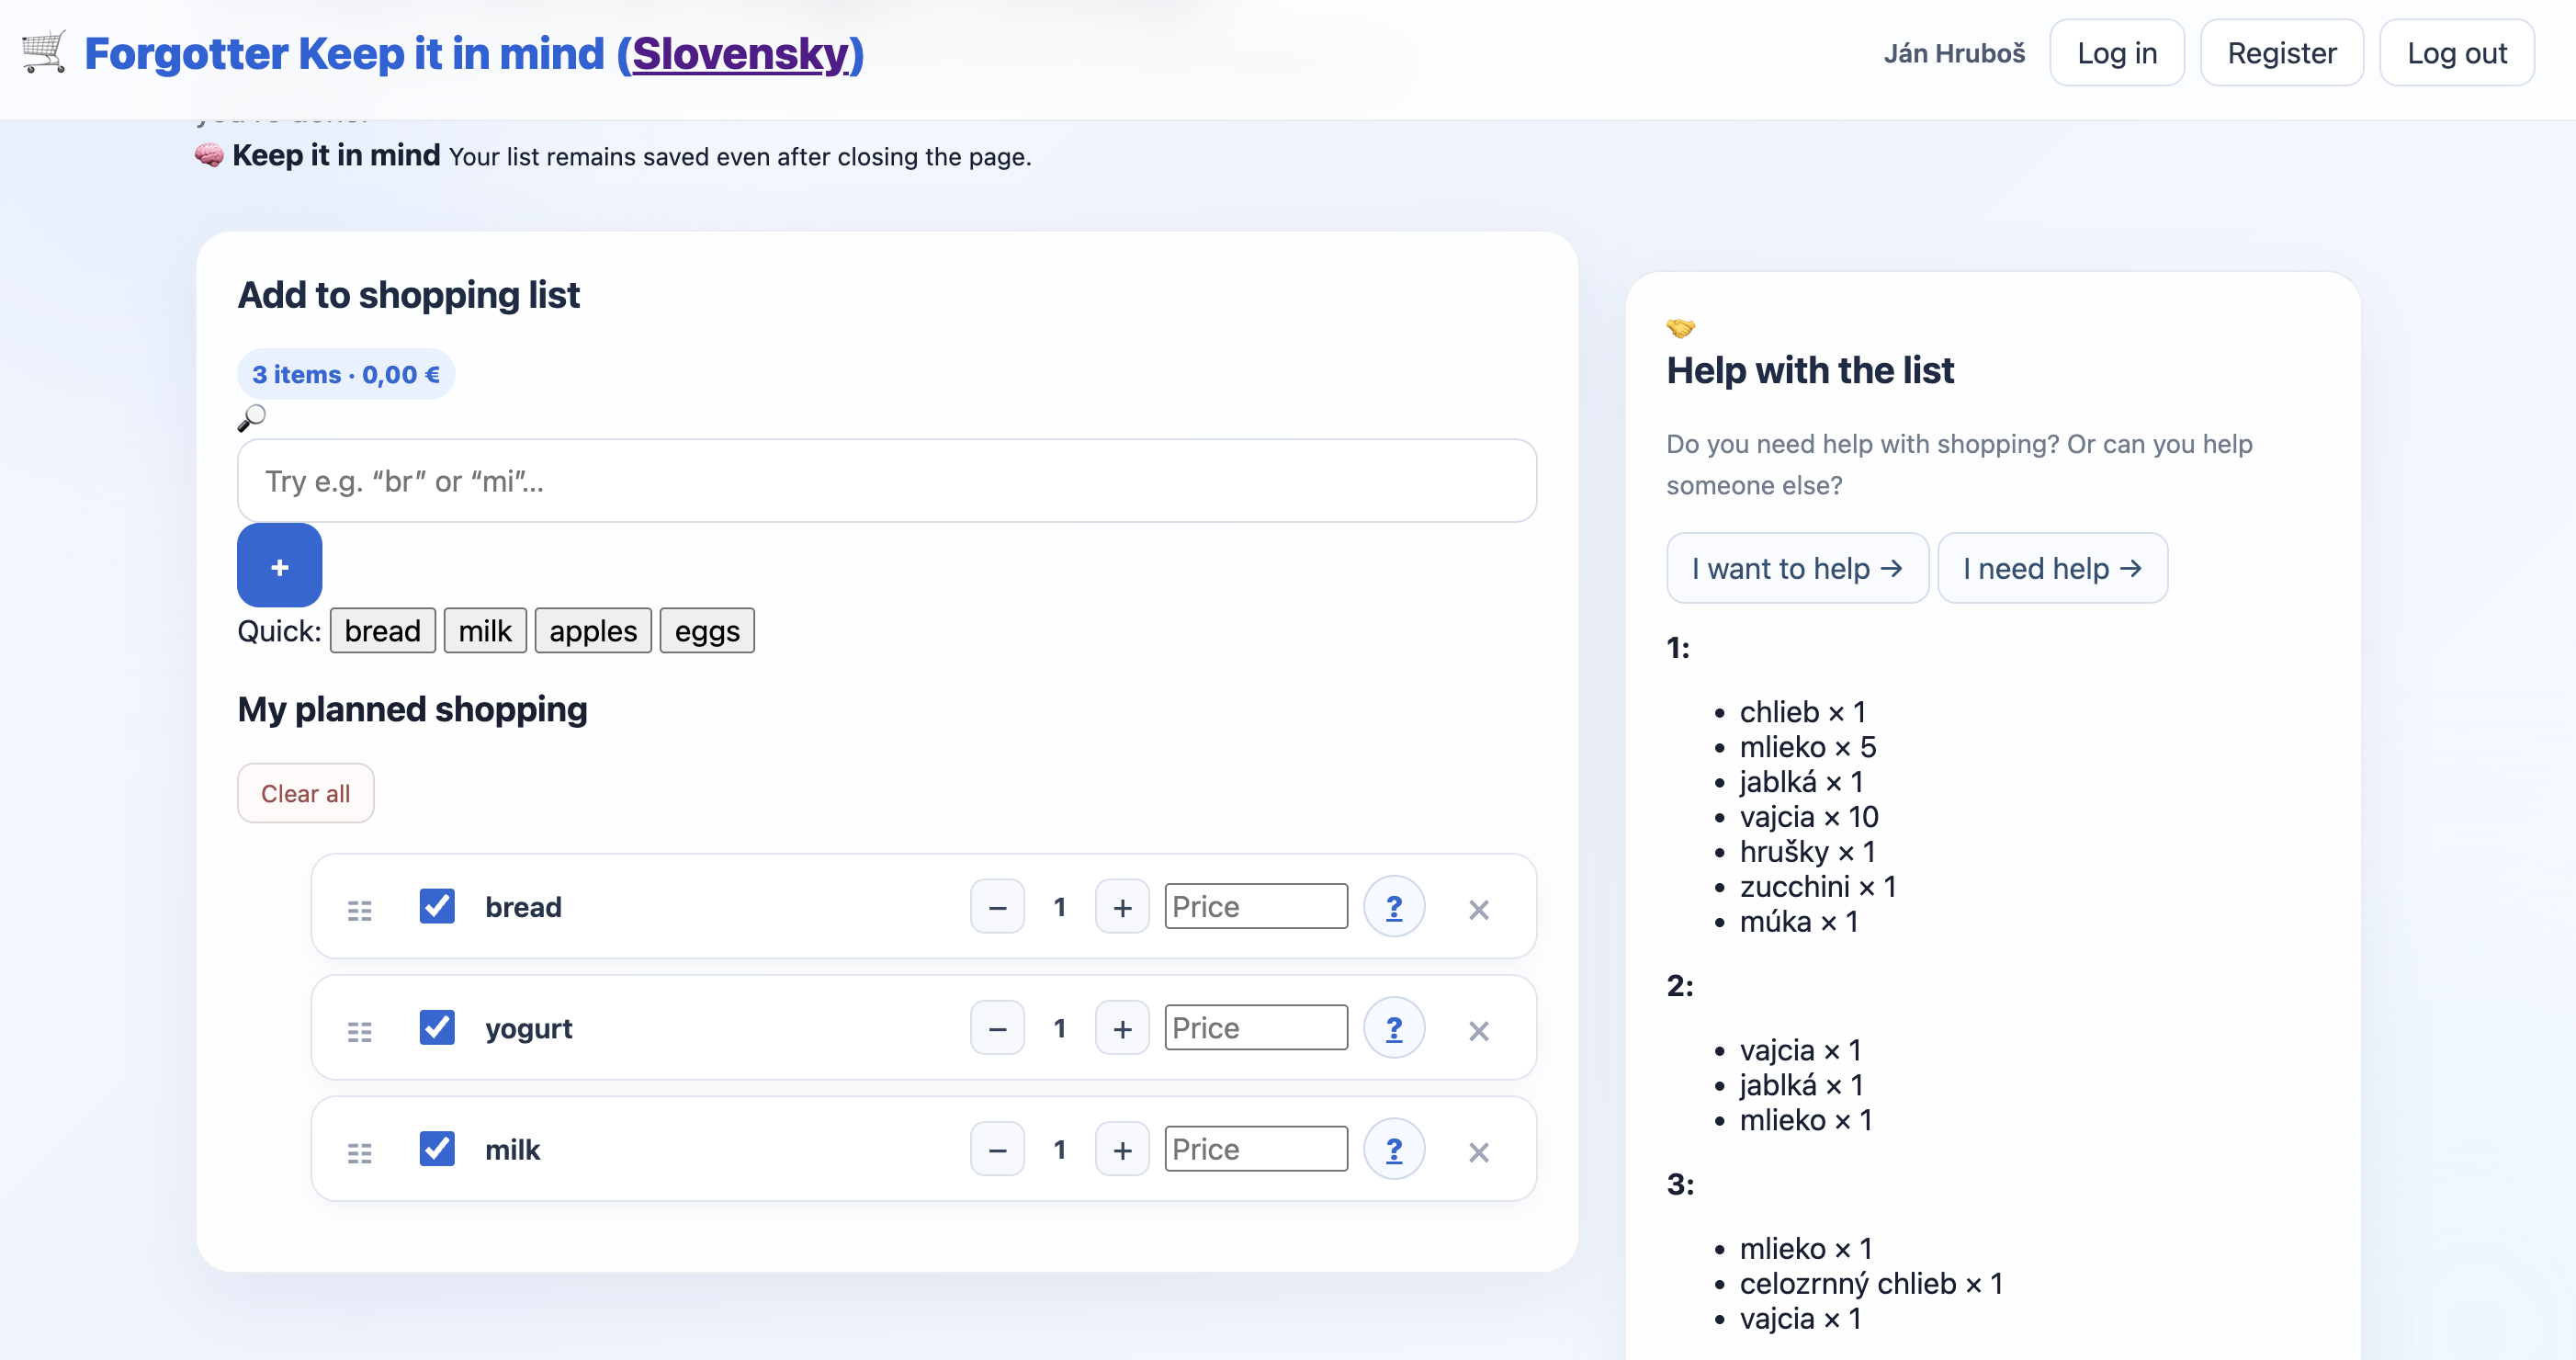Grab the drag handle of bread row
2576x1360 pixels.
pos(359,909)
